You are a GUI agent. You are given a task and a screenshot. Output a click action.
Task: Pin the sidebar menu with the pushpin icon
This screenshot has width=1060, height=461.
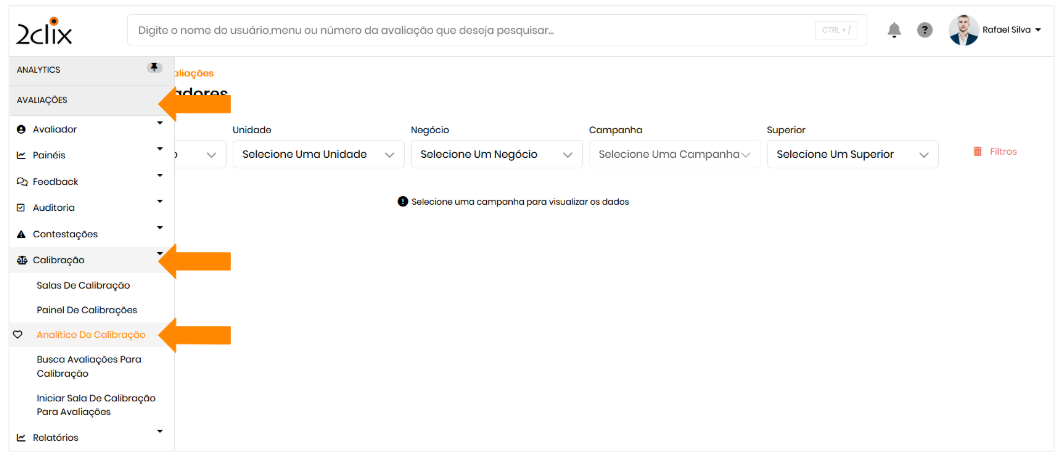154,67
